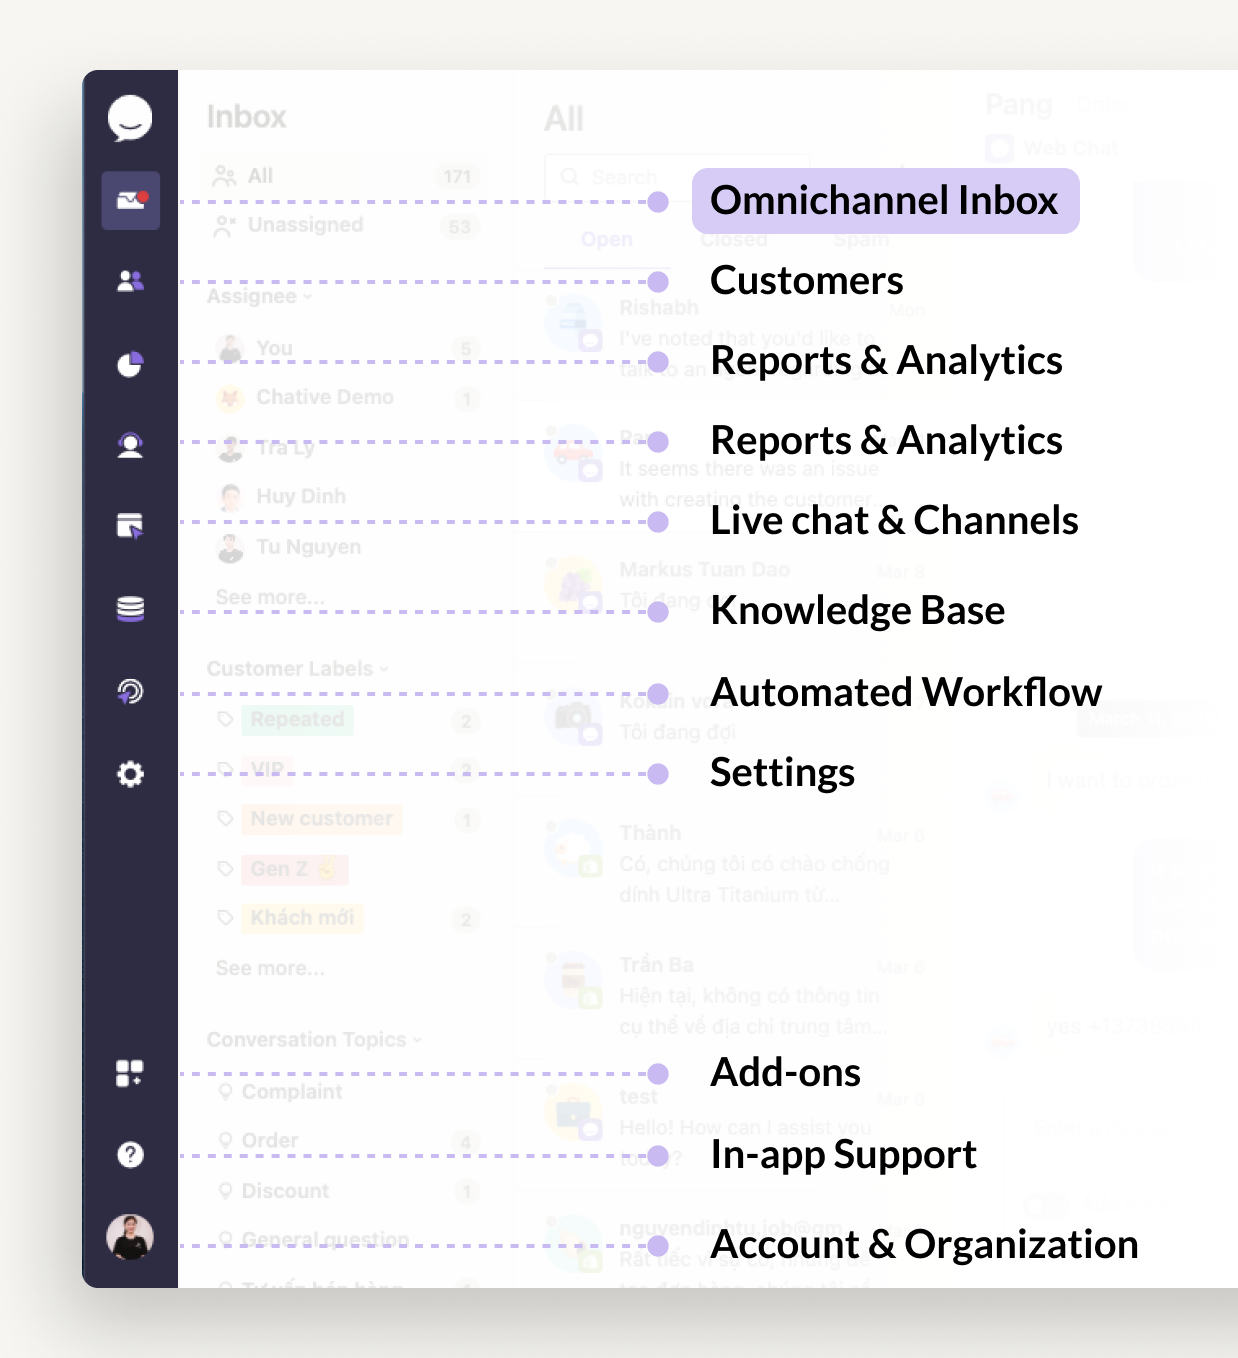Open the Automated Workflow section
Viewport: 1238px width, 1358px height.
(x=131, y=691)
